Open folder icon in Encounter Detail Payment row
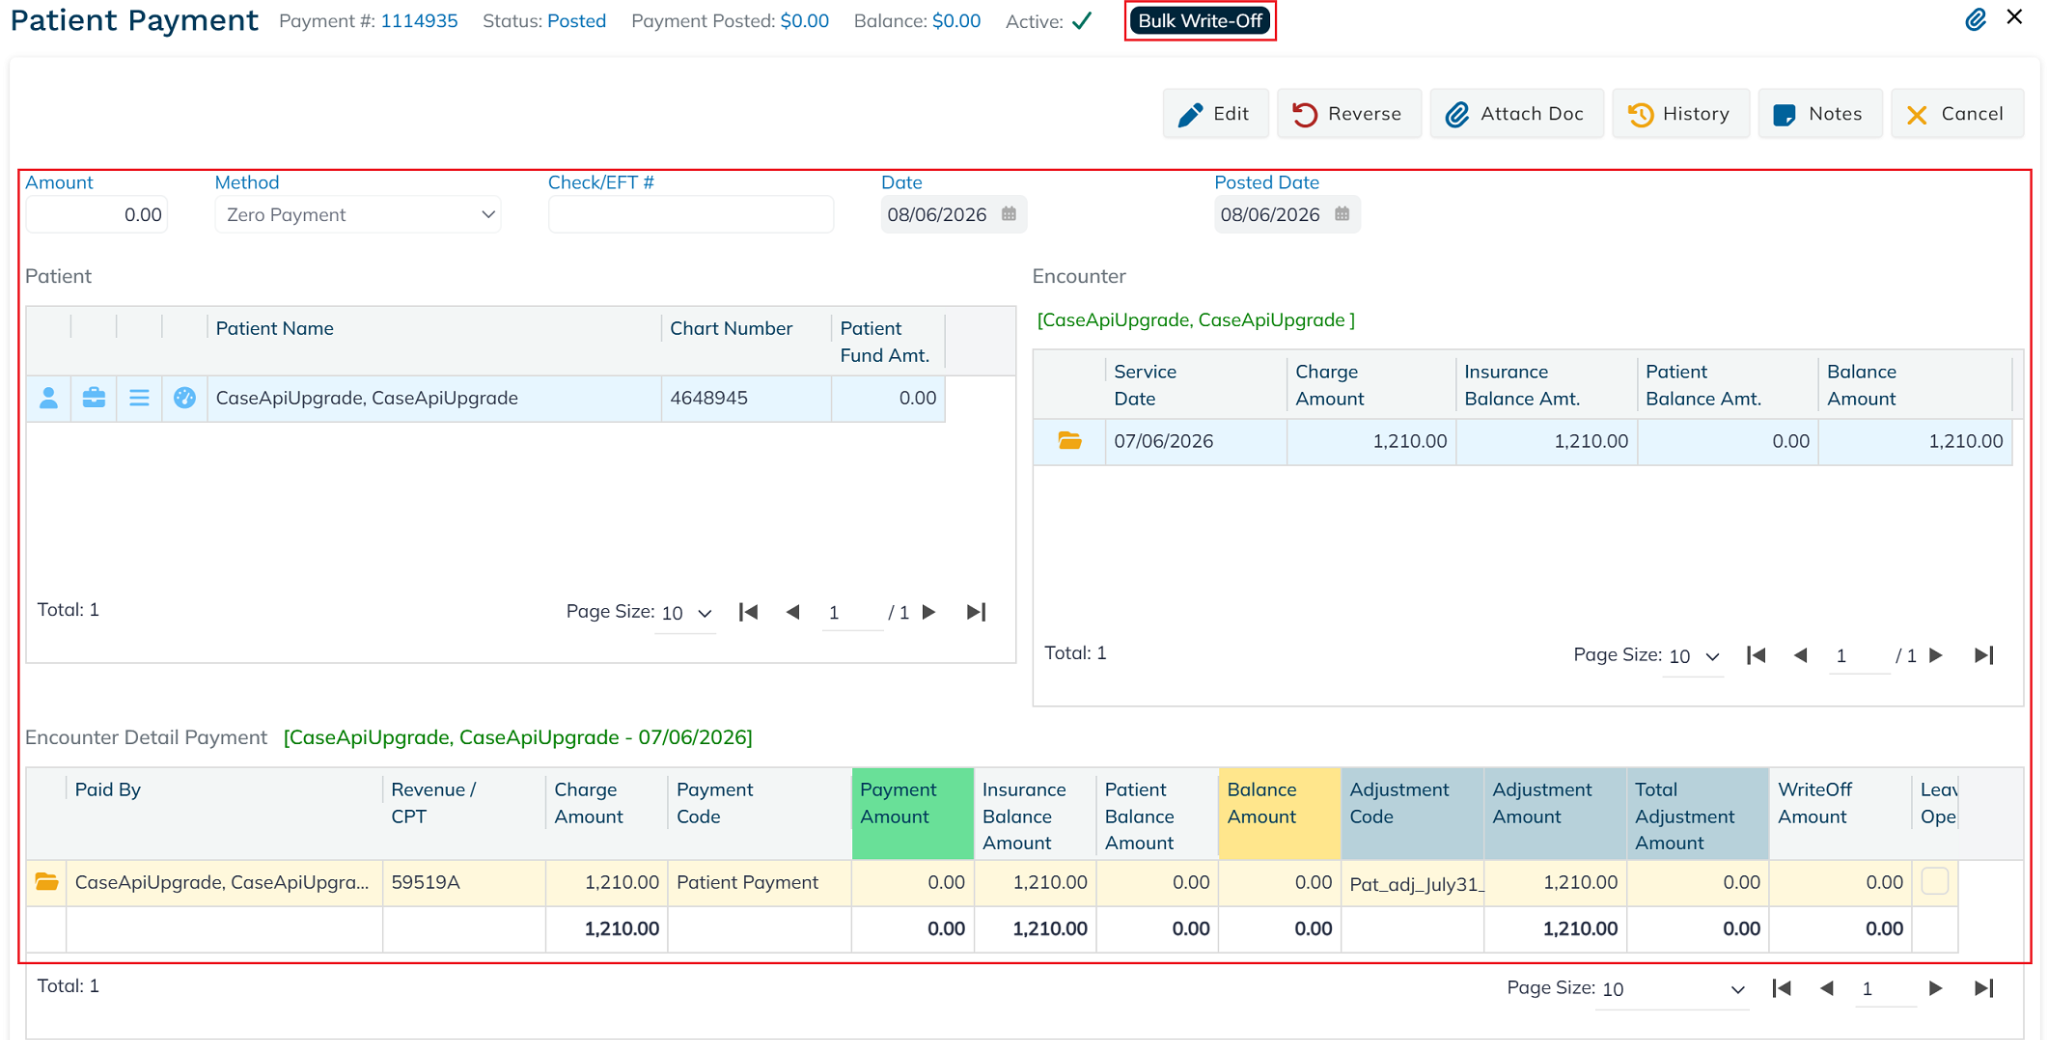The image size is (2048, 1040). [46, 882]
